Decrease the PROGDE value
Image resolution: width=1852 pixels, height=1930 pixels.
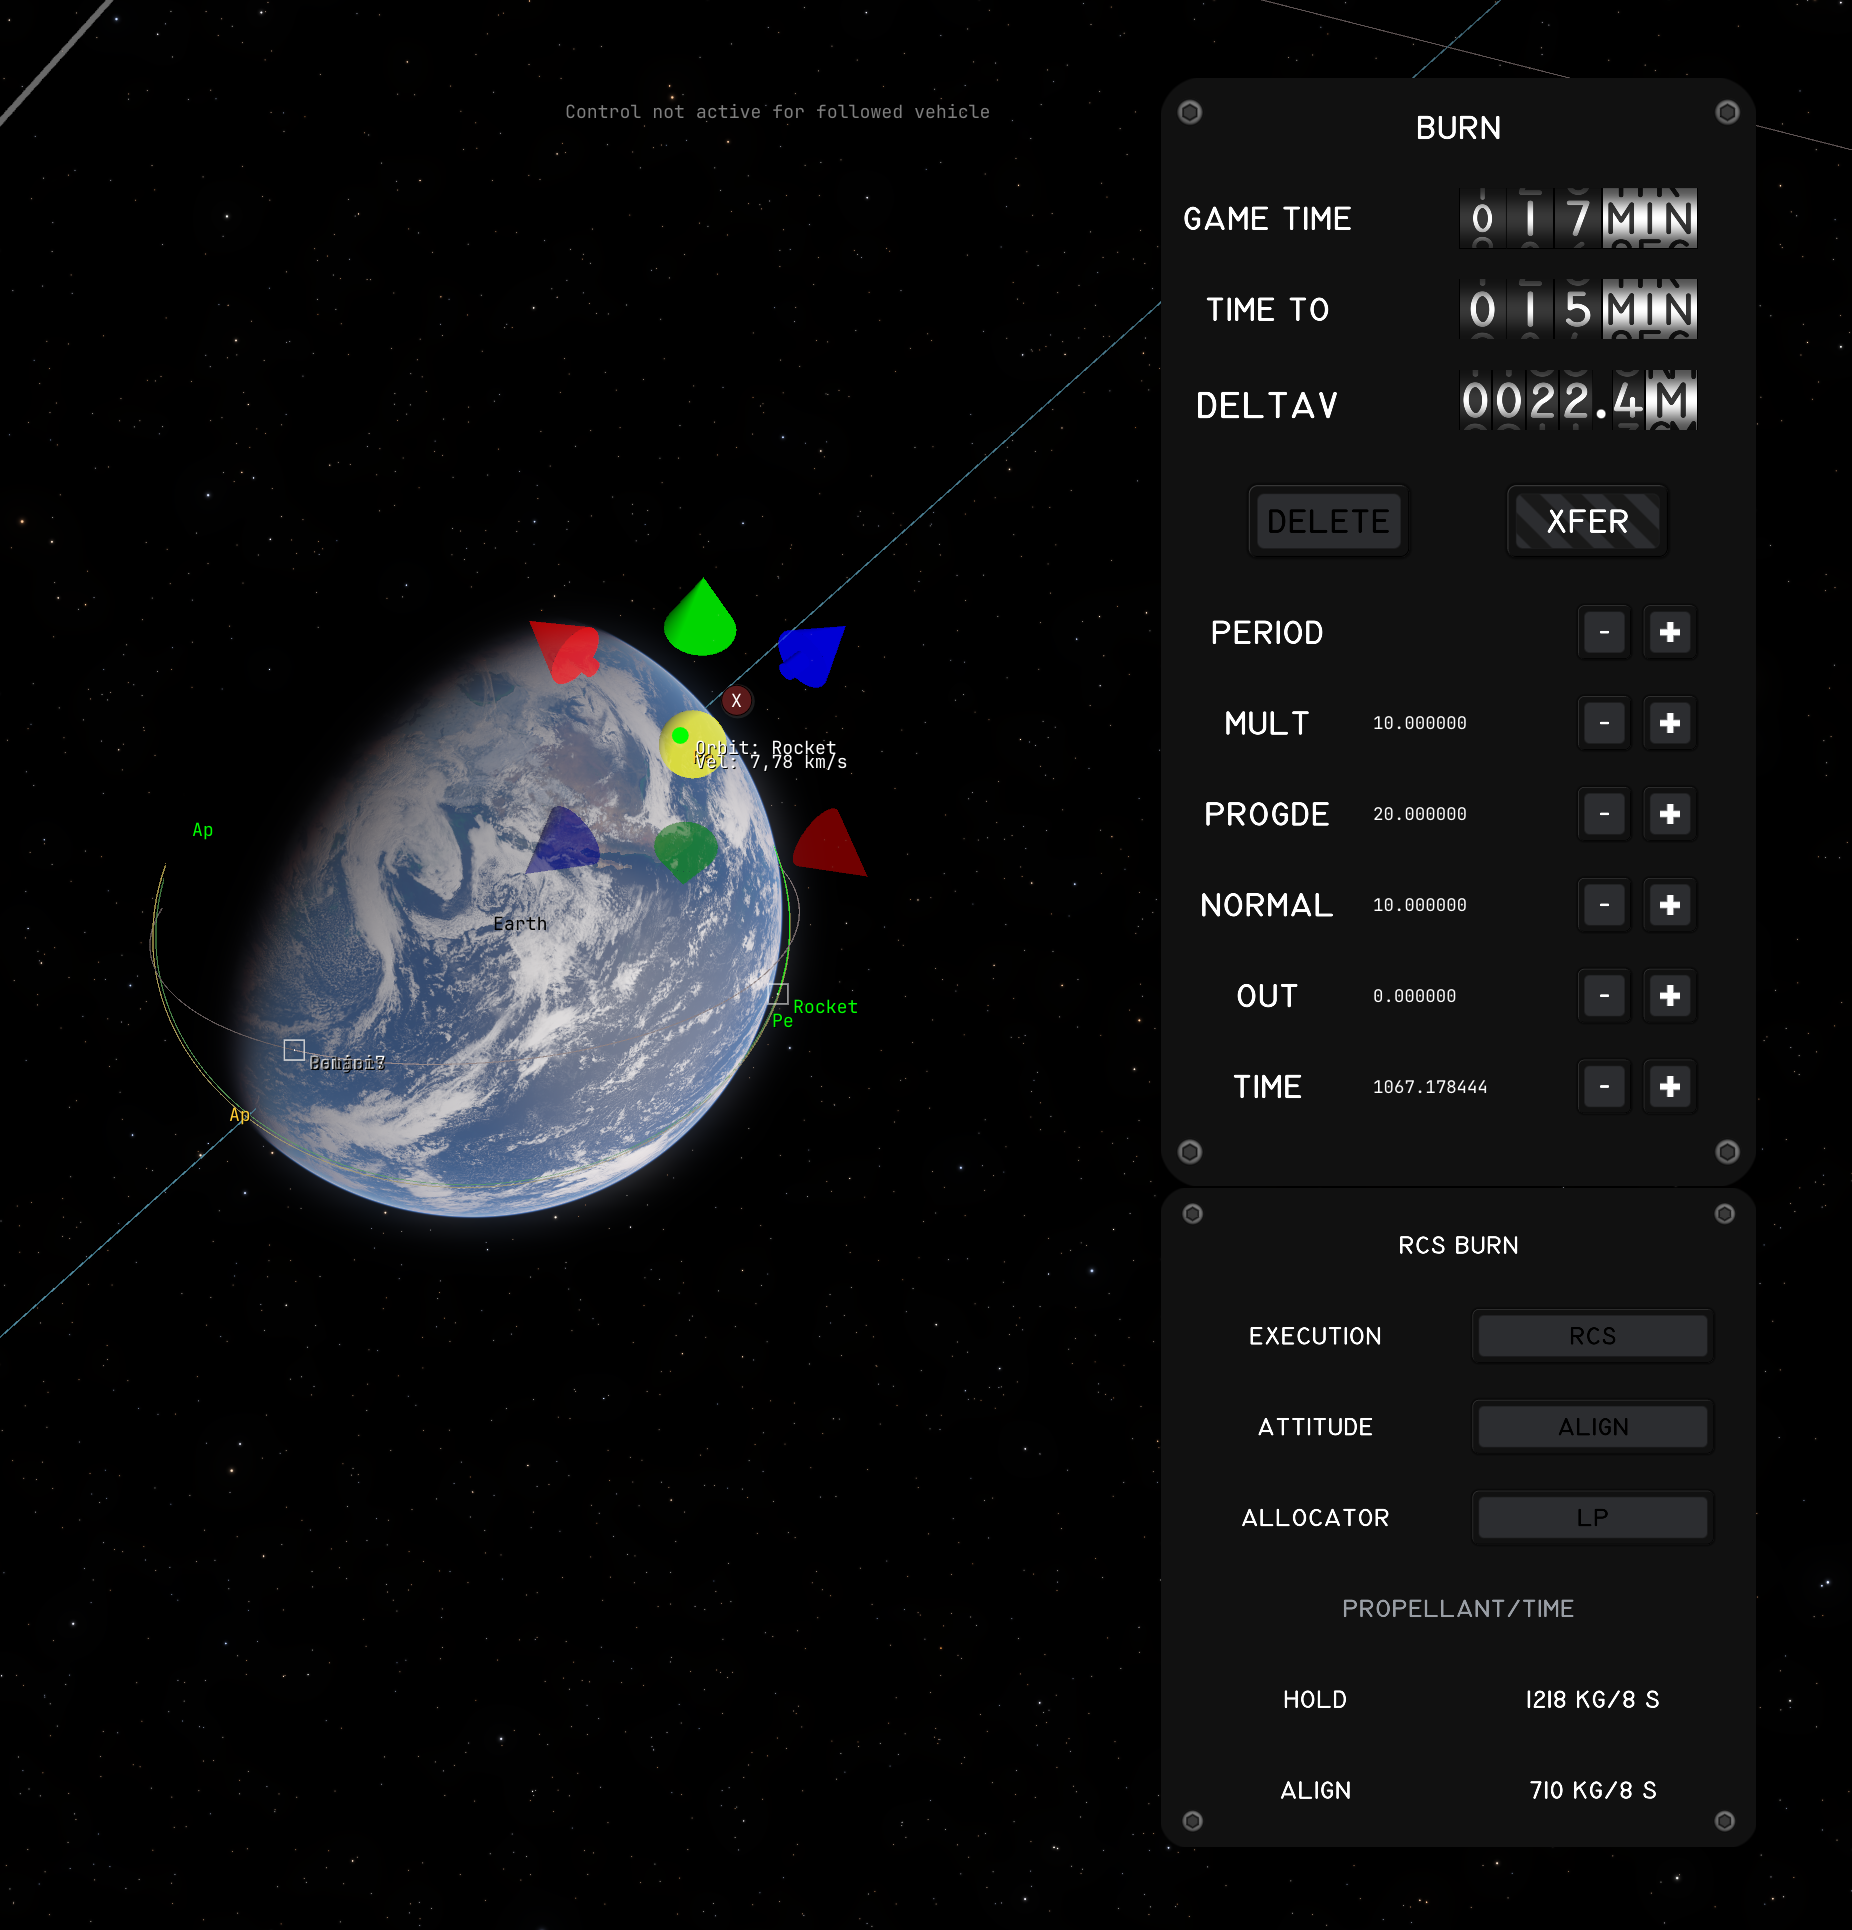point(1604,814)
